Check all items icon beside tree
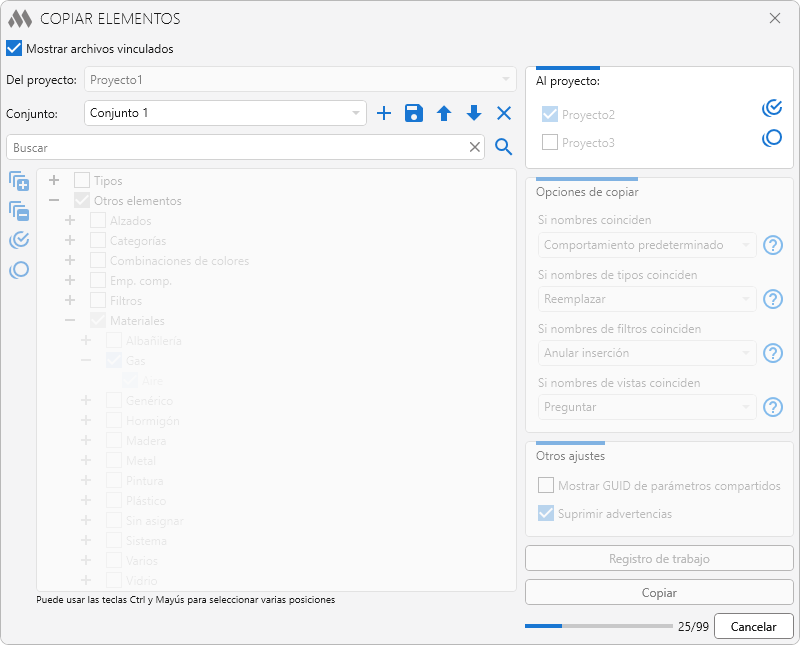 click(19, 240)
